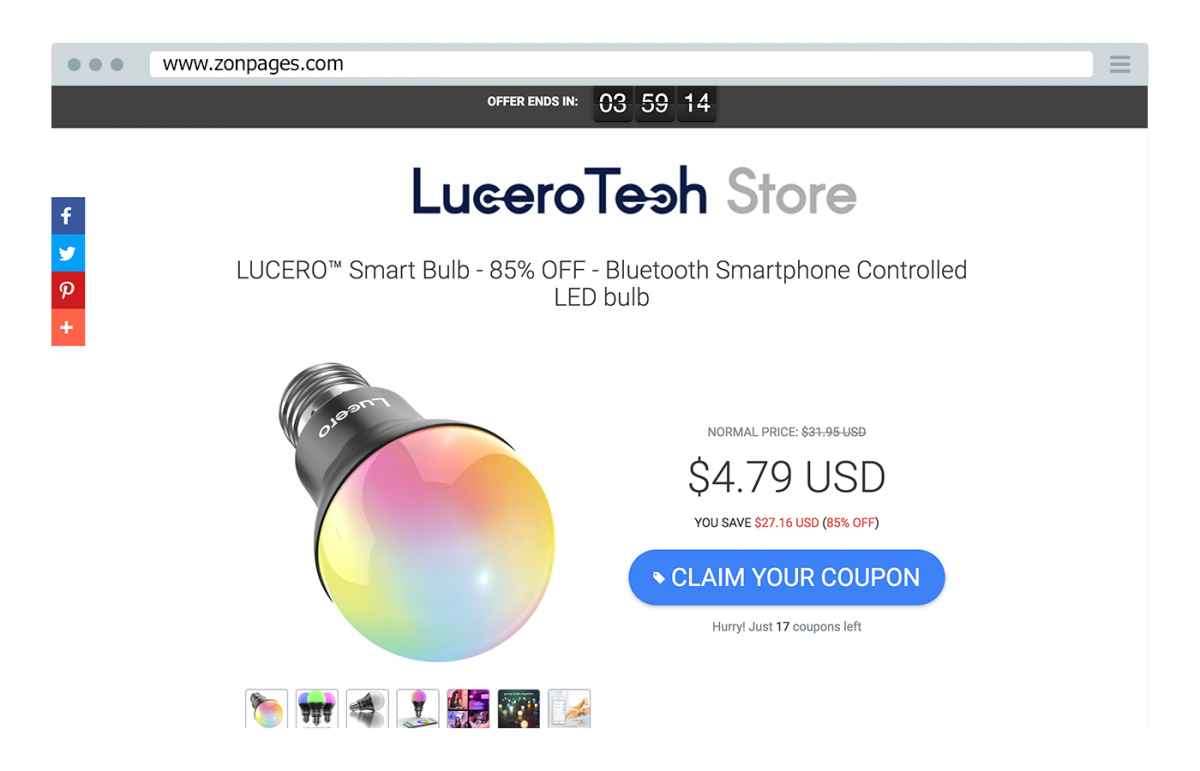
Task: Click the CLAIM YOUR COUPON button
Action: click(x=786, y=577)
